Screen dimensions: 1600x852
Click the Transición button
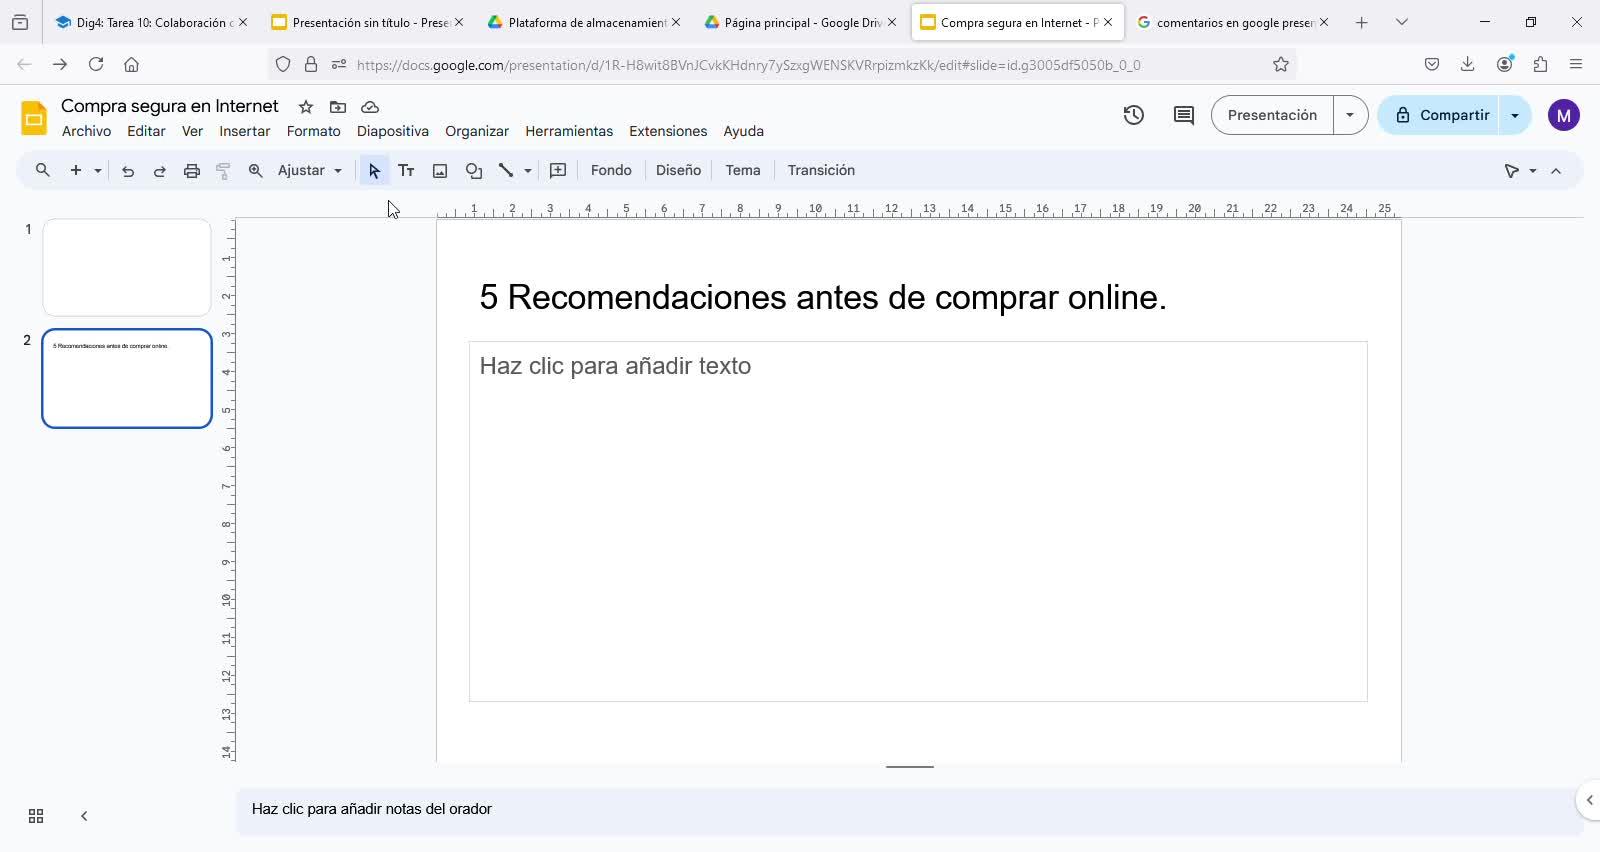pyautogui.click(x=821, y=171)
